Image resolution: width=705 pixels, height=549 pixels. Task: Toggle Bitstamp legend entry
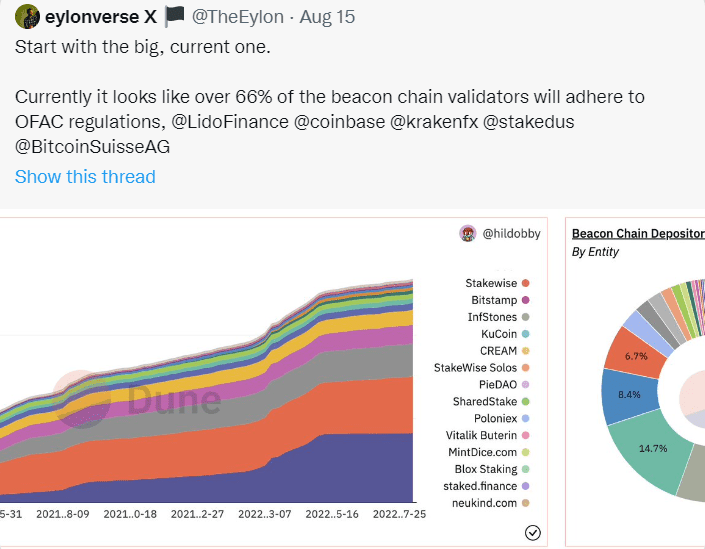pyautogui.click(x=500, y=300)
